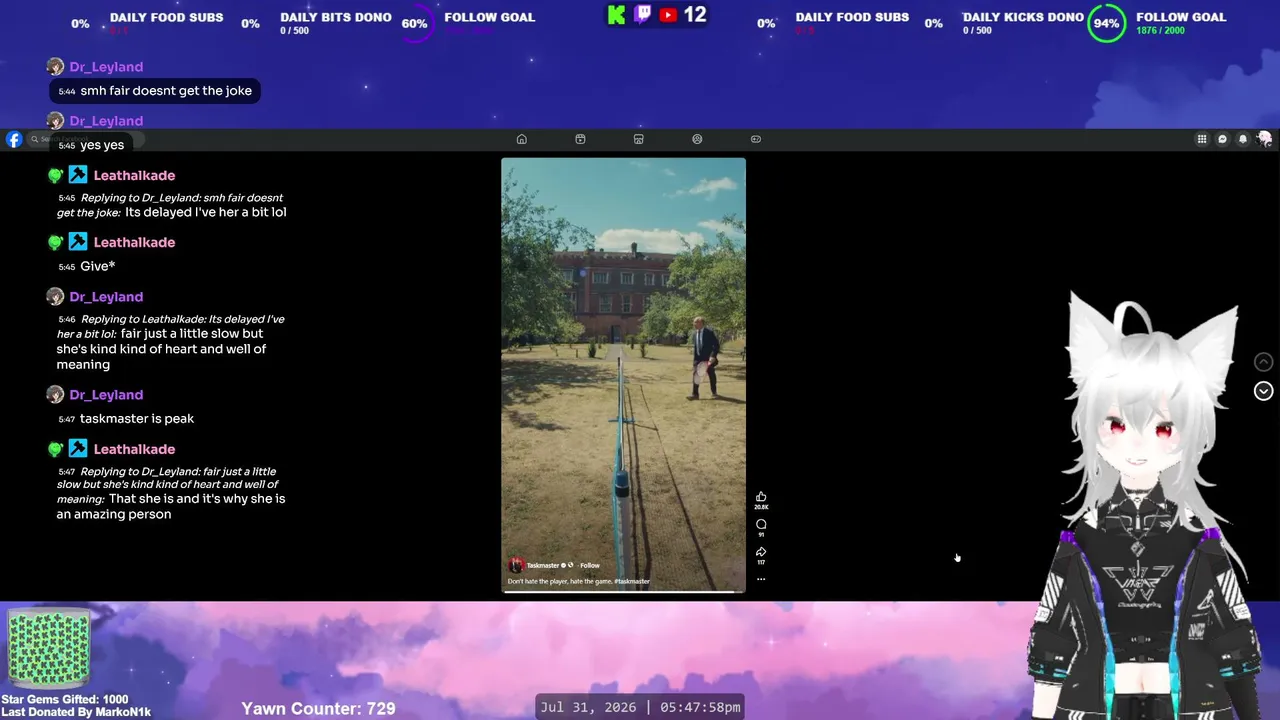Click the 94% follow goal progress ring
Image resolution: width=1280 pixels, height=720 pixels.
point(1106,23)
